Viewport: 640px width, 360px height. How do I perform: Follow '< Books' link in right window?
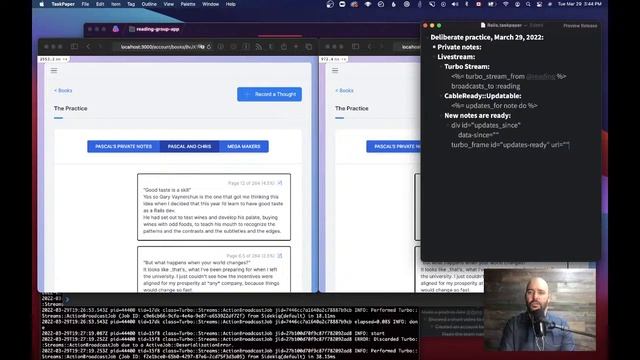click(x=344, y=90)
